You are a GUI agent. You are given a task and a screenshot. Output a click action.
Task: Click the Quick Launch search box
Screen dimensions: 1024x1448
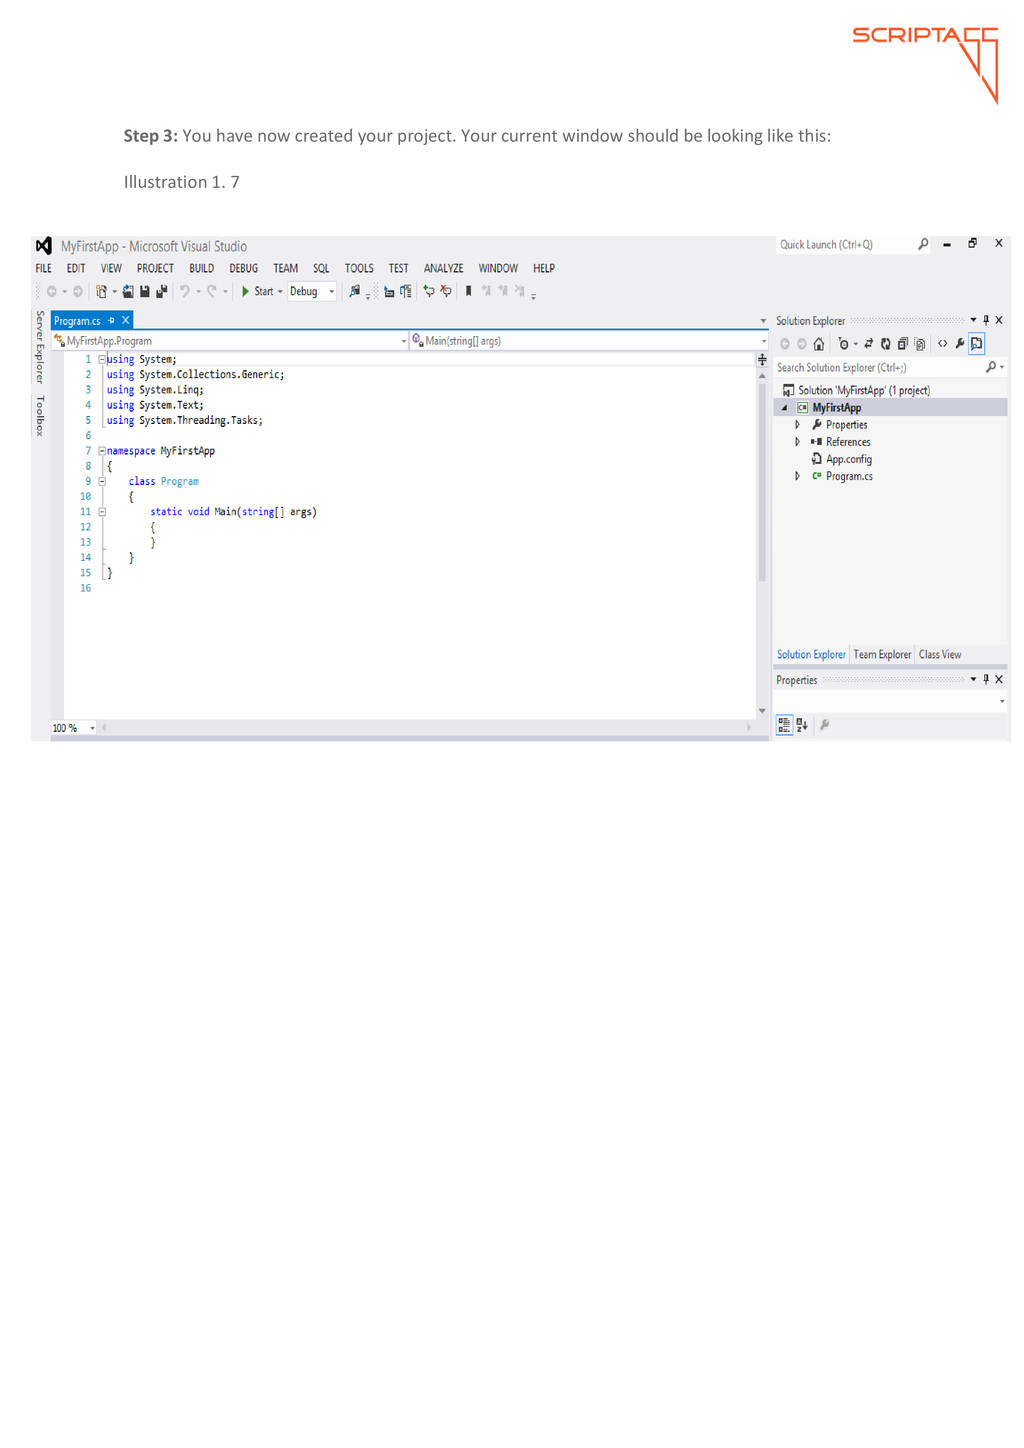pos(853,245)
